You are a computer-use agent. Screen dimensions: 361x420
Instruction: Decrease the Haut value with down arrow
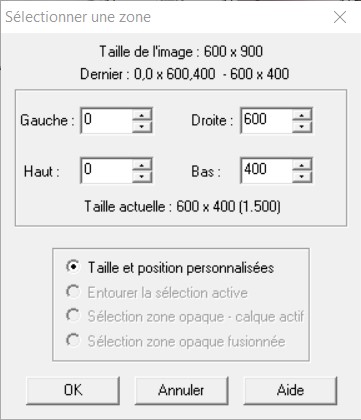[142, 176]
